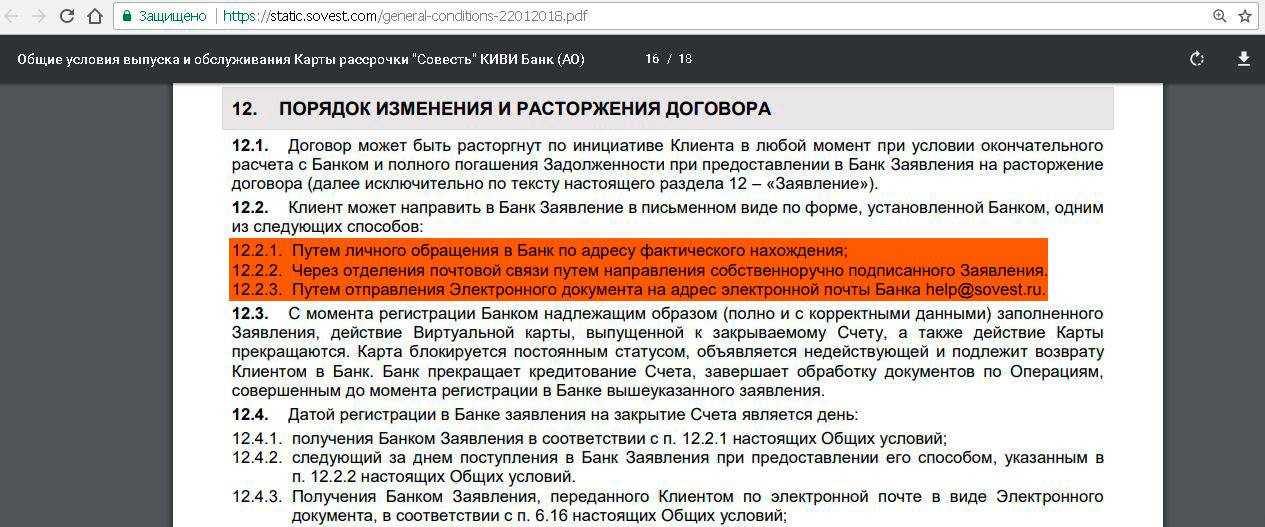The width and height of the screenshot is (1265, 527).
Task: Click total page count 18 in toolbar
Action: (685, 59)
